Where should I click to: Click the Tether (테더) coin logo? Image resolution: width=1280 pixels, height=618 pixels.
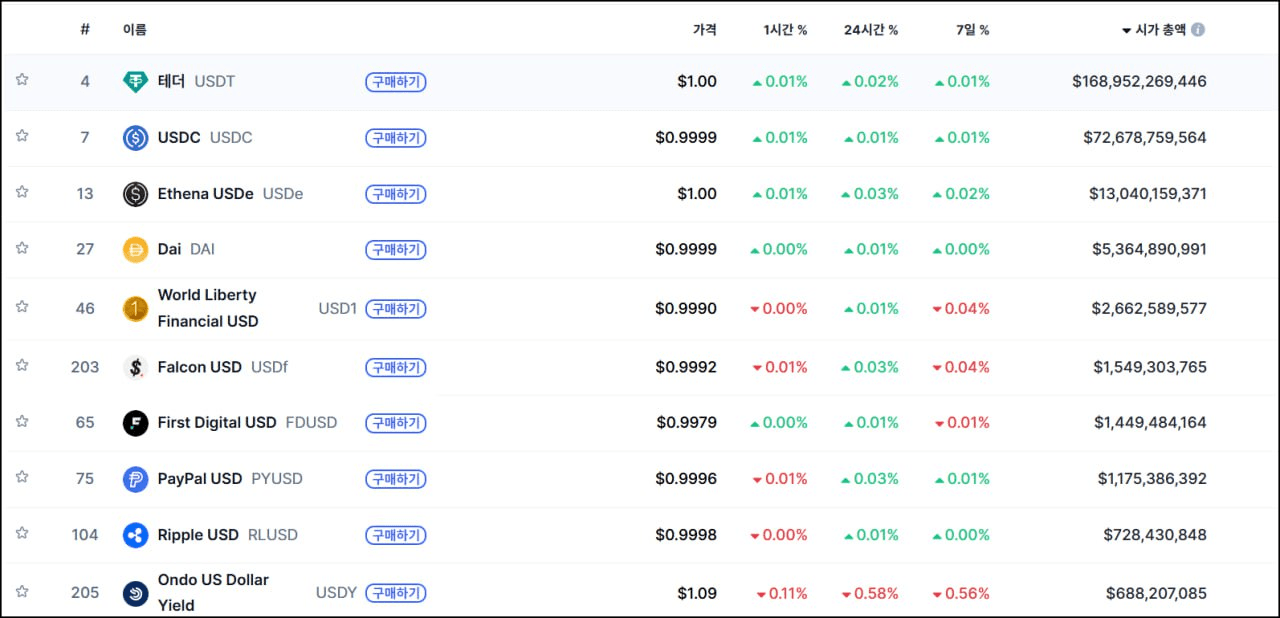[135, 82]
